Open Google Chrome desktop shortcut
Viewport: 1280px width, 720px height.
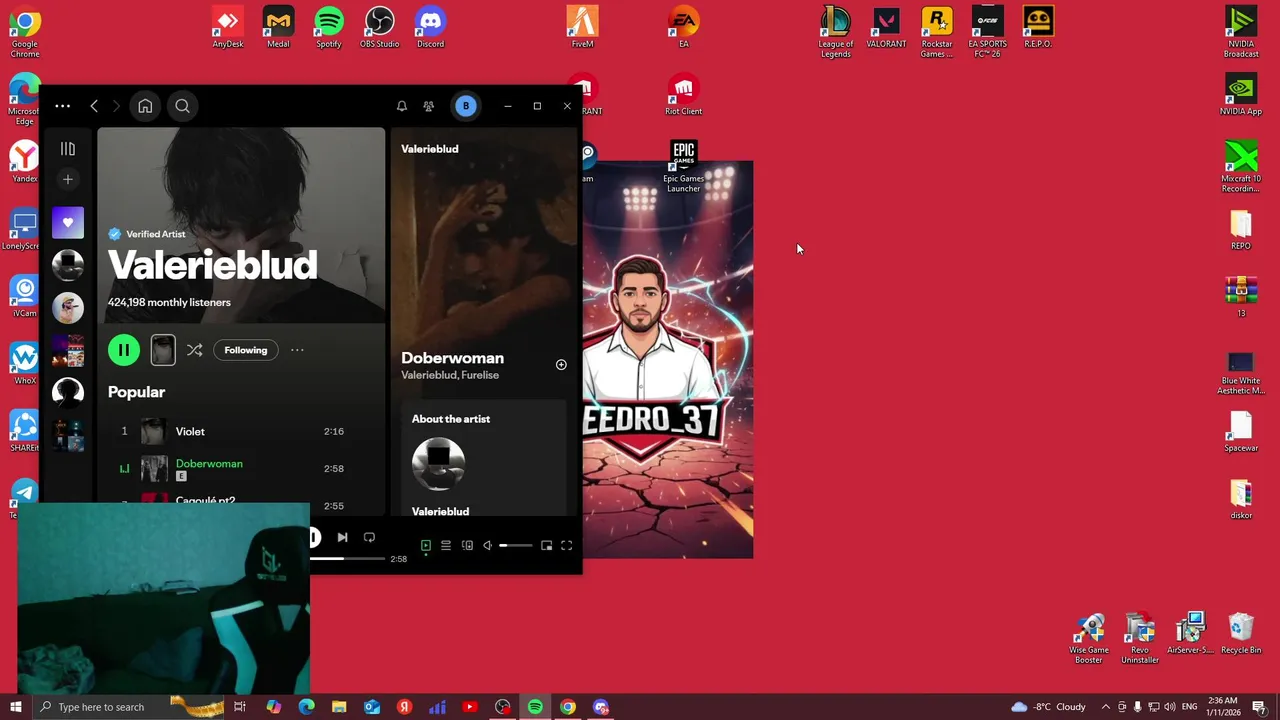[x=25, y=32]
